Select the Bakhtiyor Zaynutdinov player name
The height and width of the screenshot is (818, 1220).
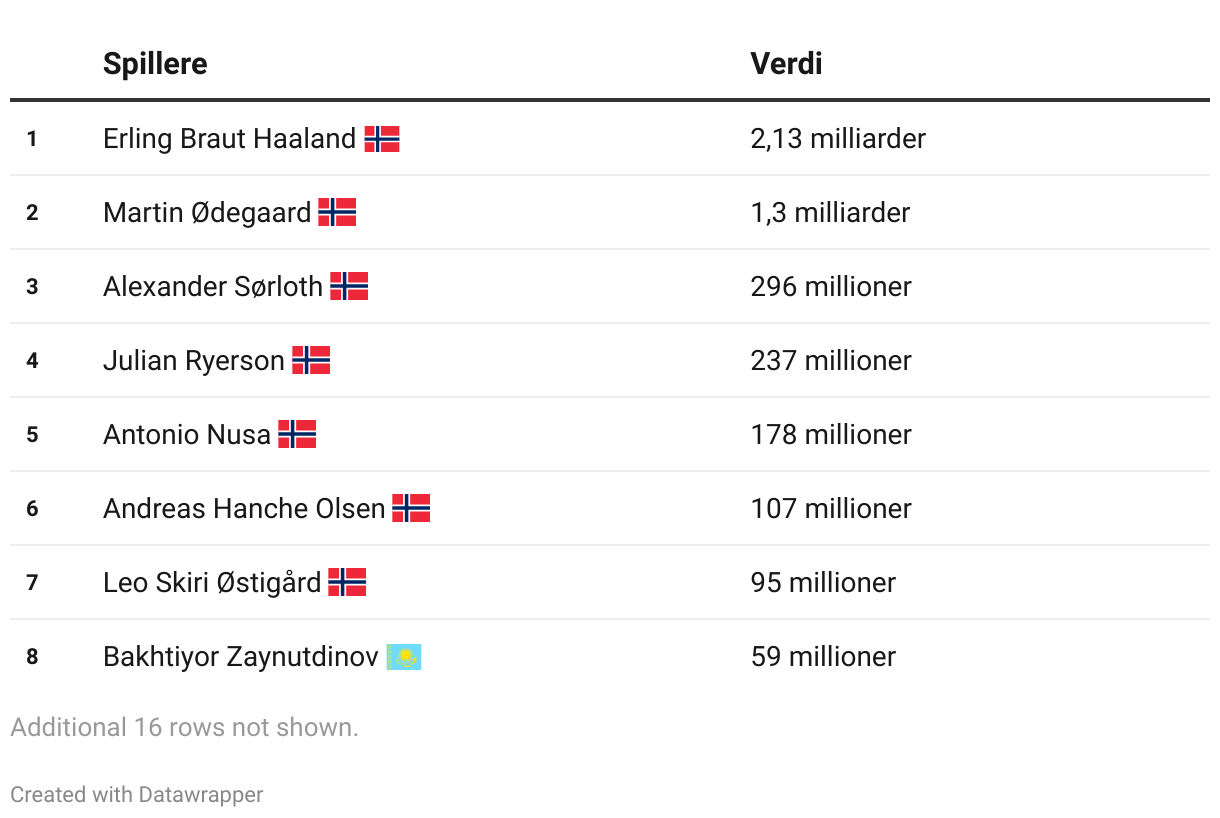(x=241, y=657)
